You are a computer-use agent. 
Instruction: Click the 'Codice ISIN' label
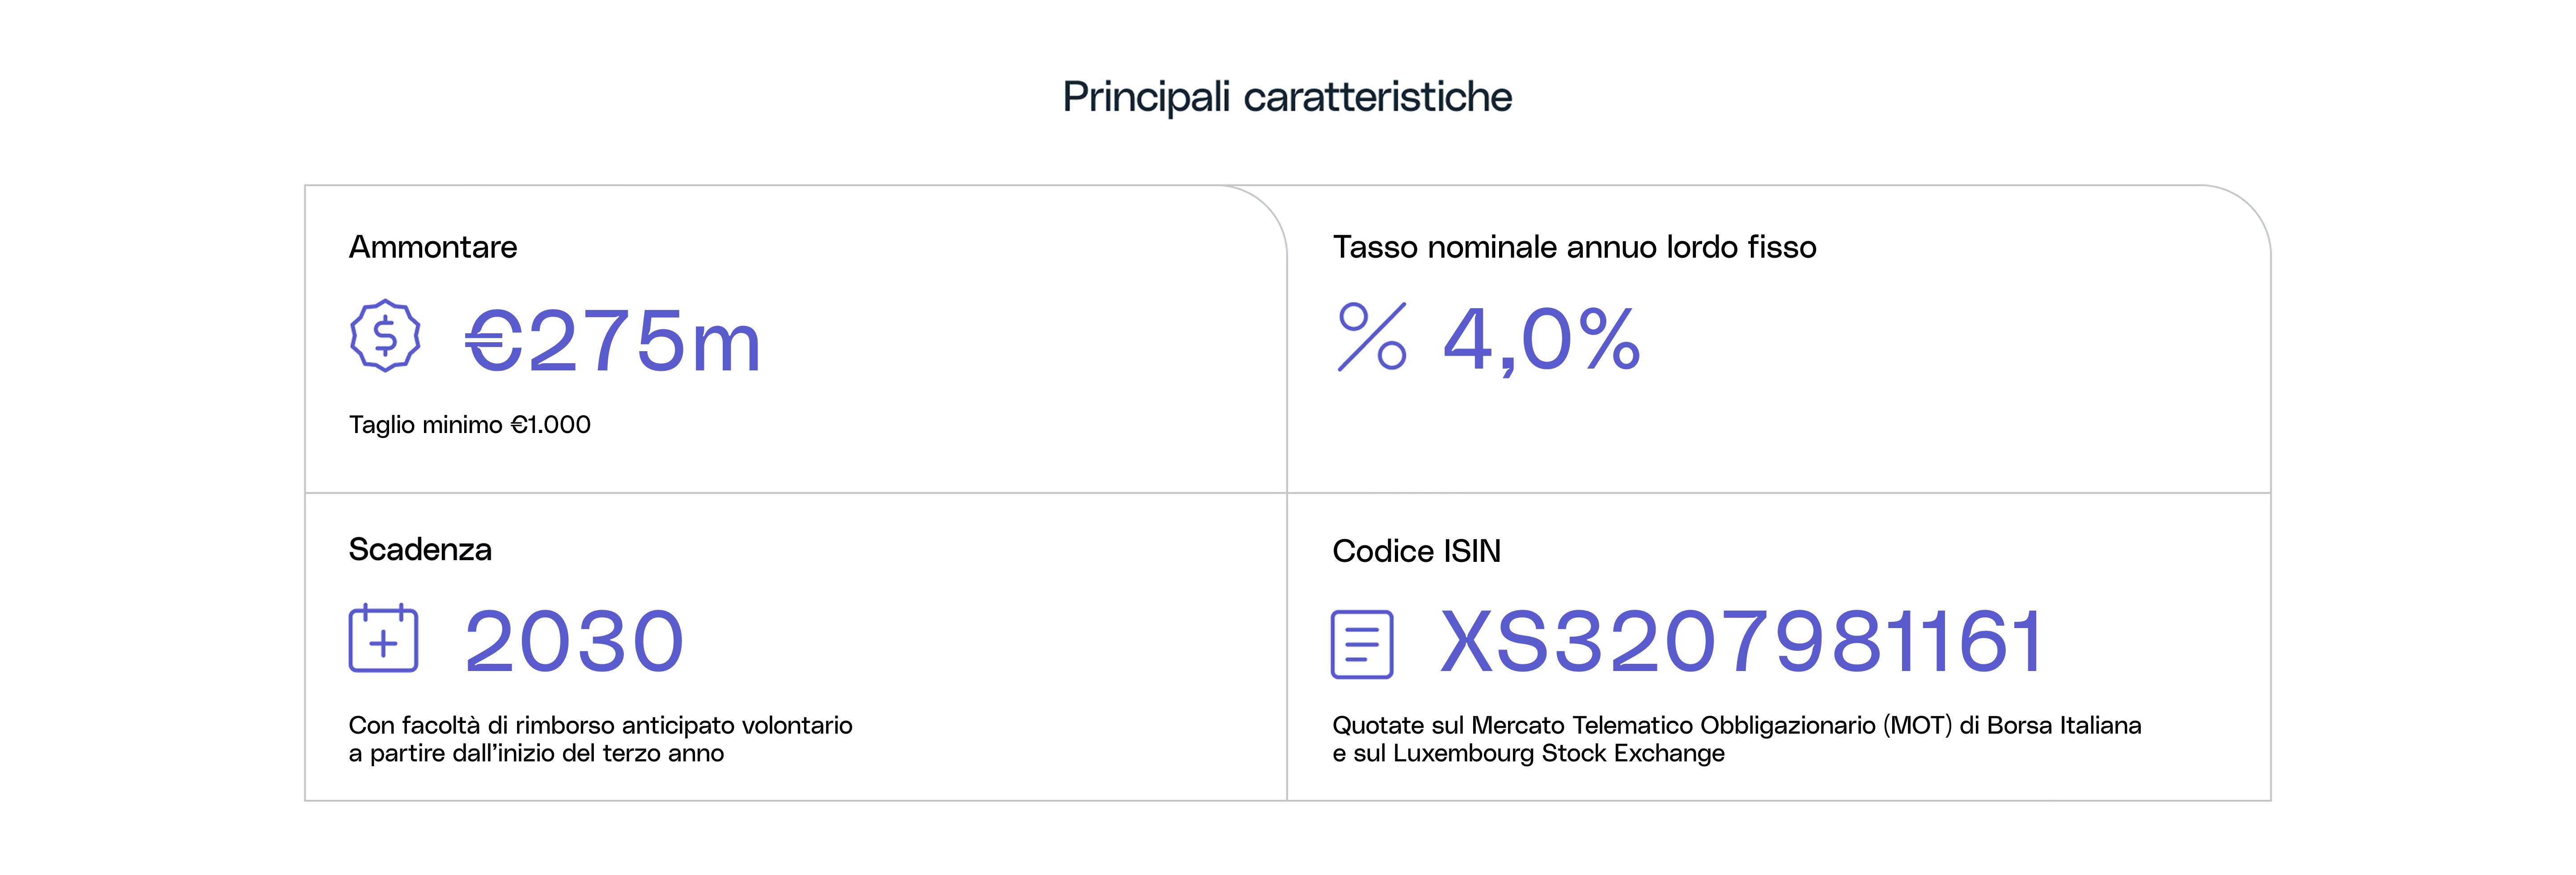coord(1416,551)
